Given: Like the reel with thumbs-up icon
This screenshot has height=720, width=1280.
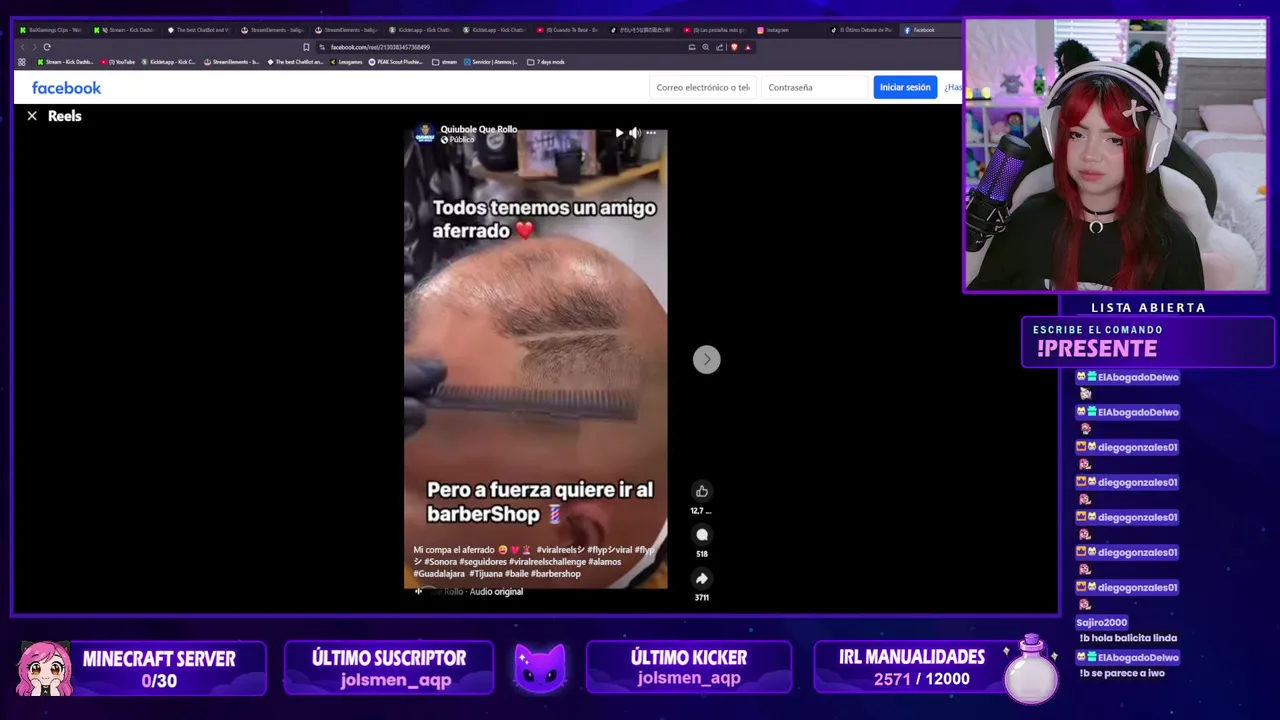Looking at the screenshot, I should point(702,491).
